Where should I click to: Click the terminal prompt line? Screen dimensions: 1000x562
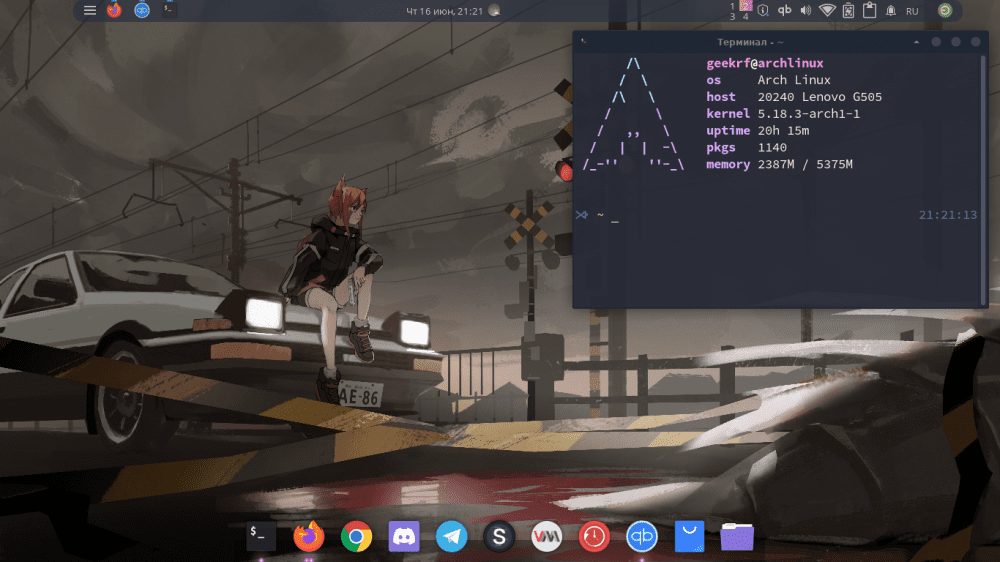point(776,215)
